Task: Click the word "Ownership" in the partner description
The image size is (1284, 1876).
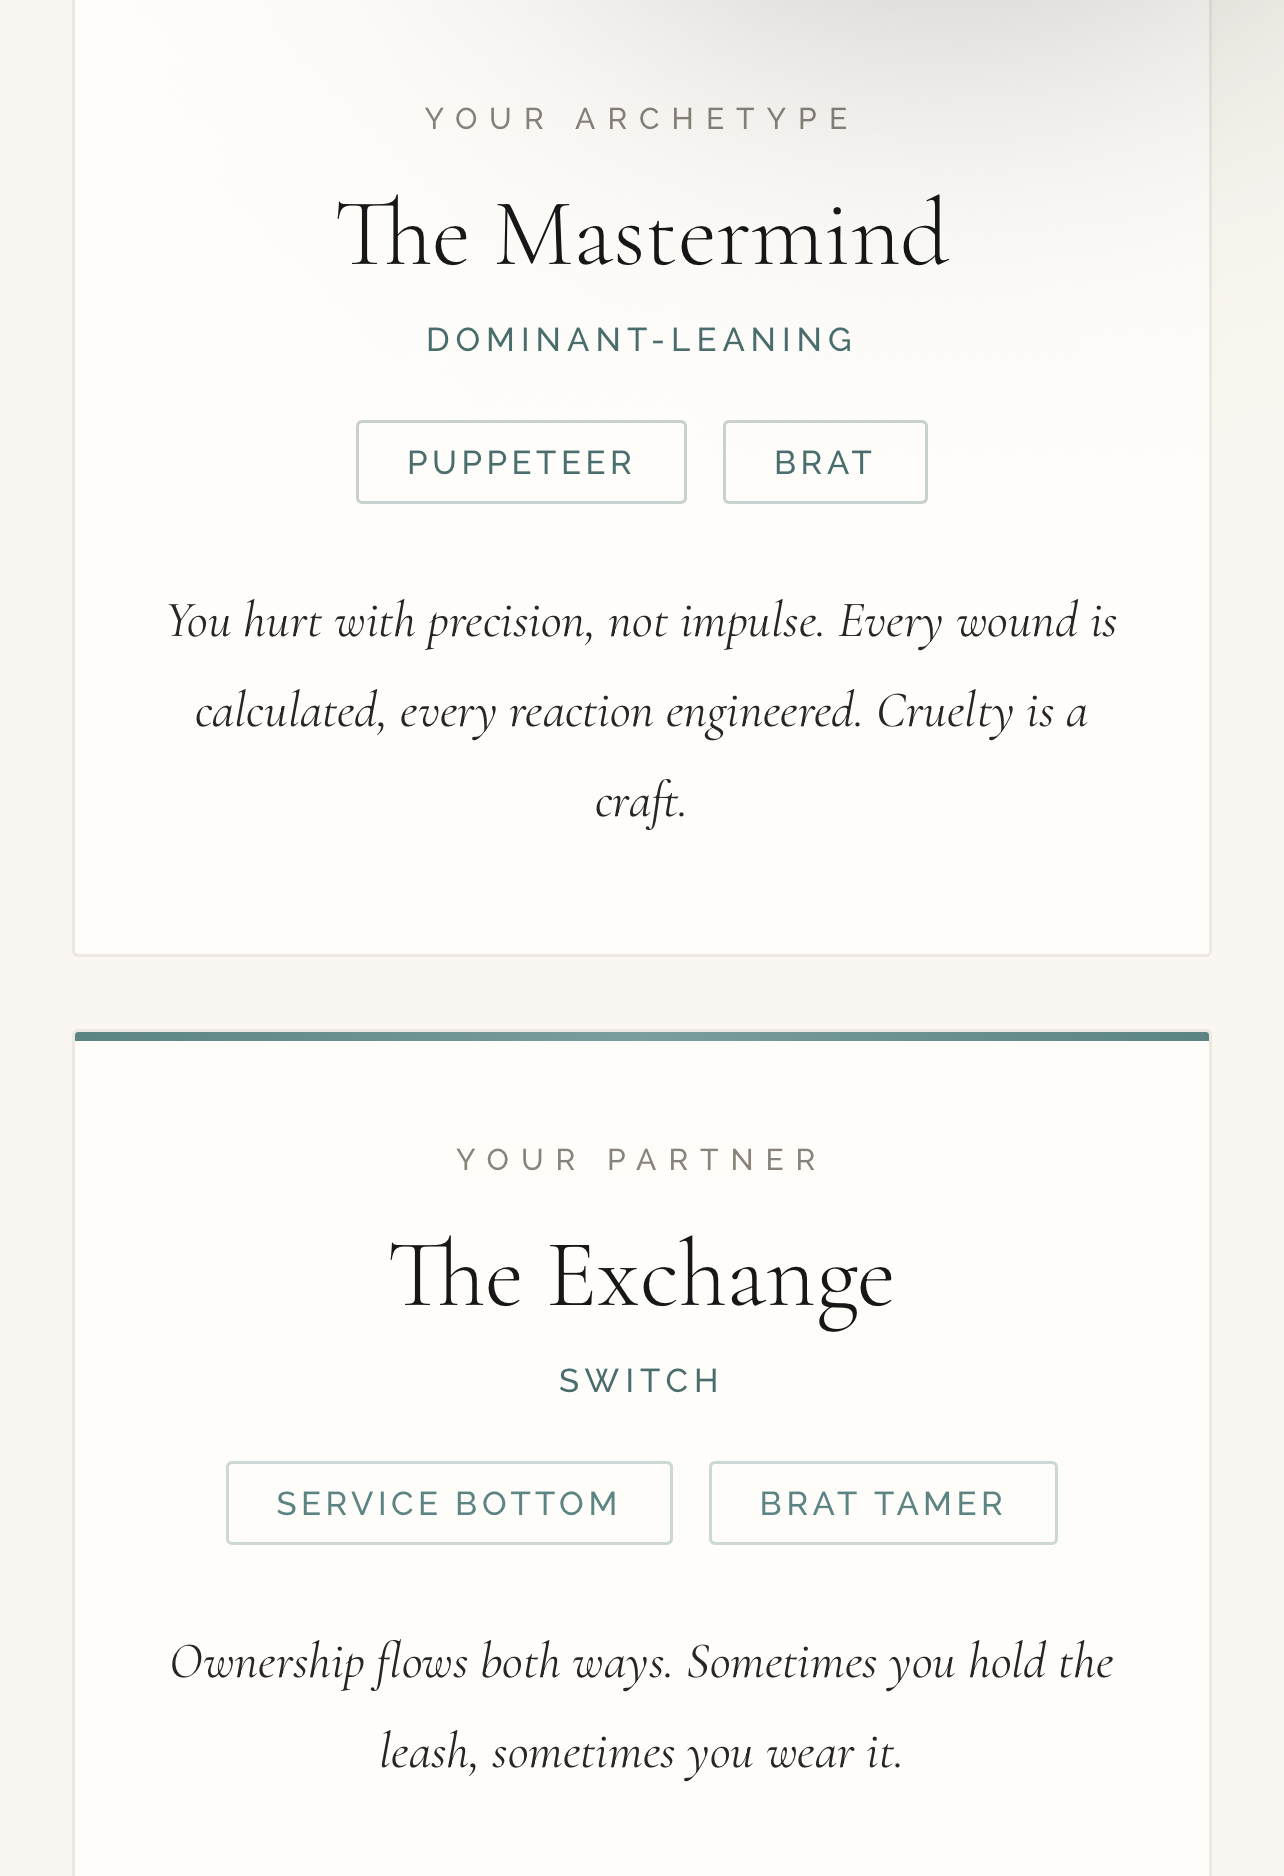Action: tap(267, 1663)
